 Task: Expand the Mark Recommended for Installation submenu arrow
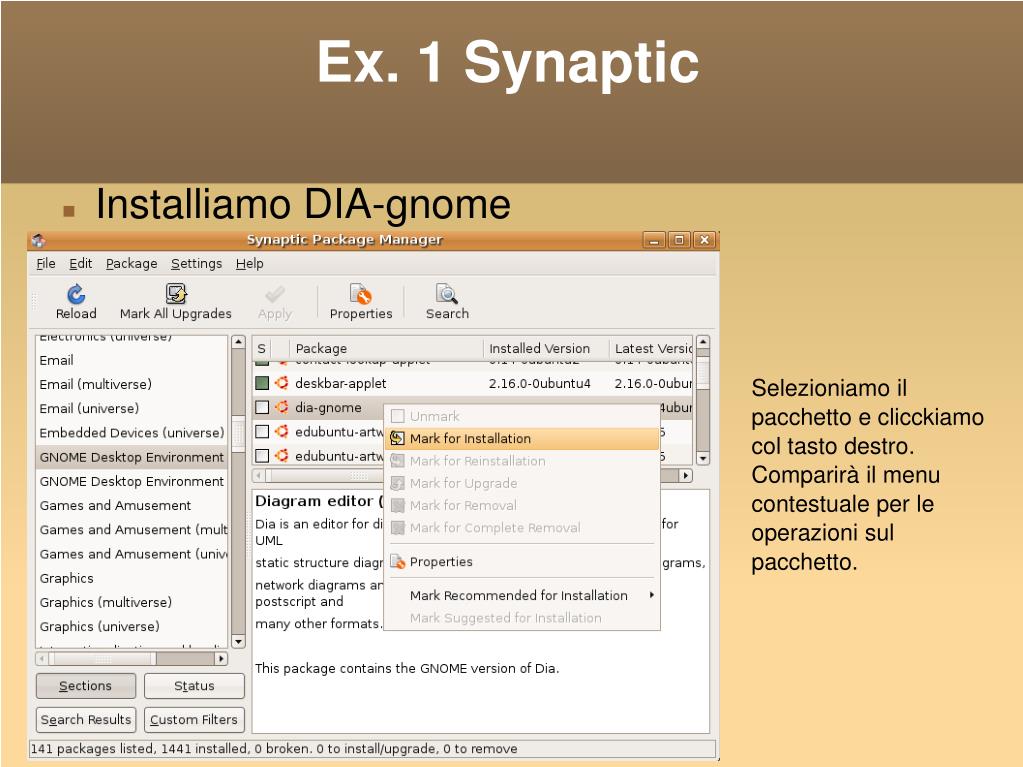[x=651, y=595]
